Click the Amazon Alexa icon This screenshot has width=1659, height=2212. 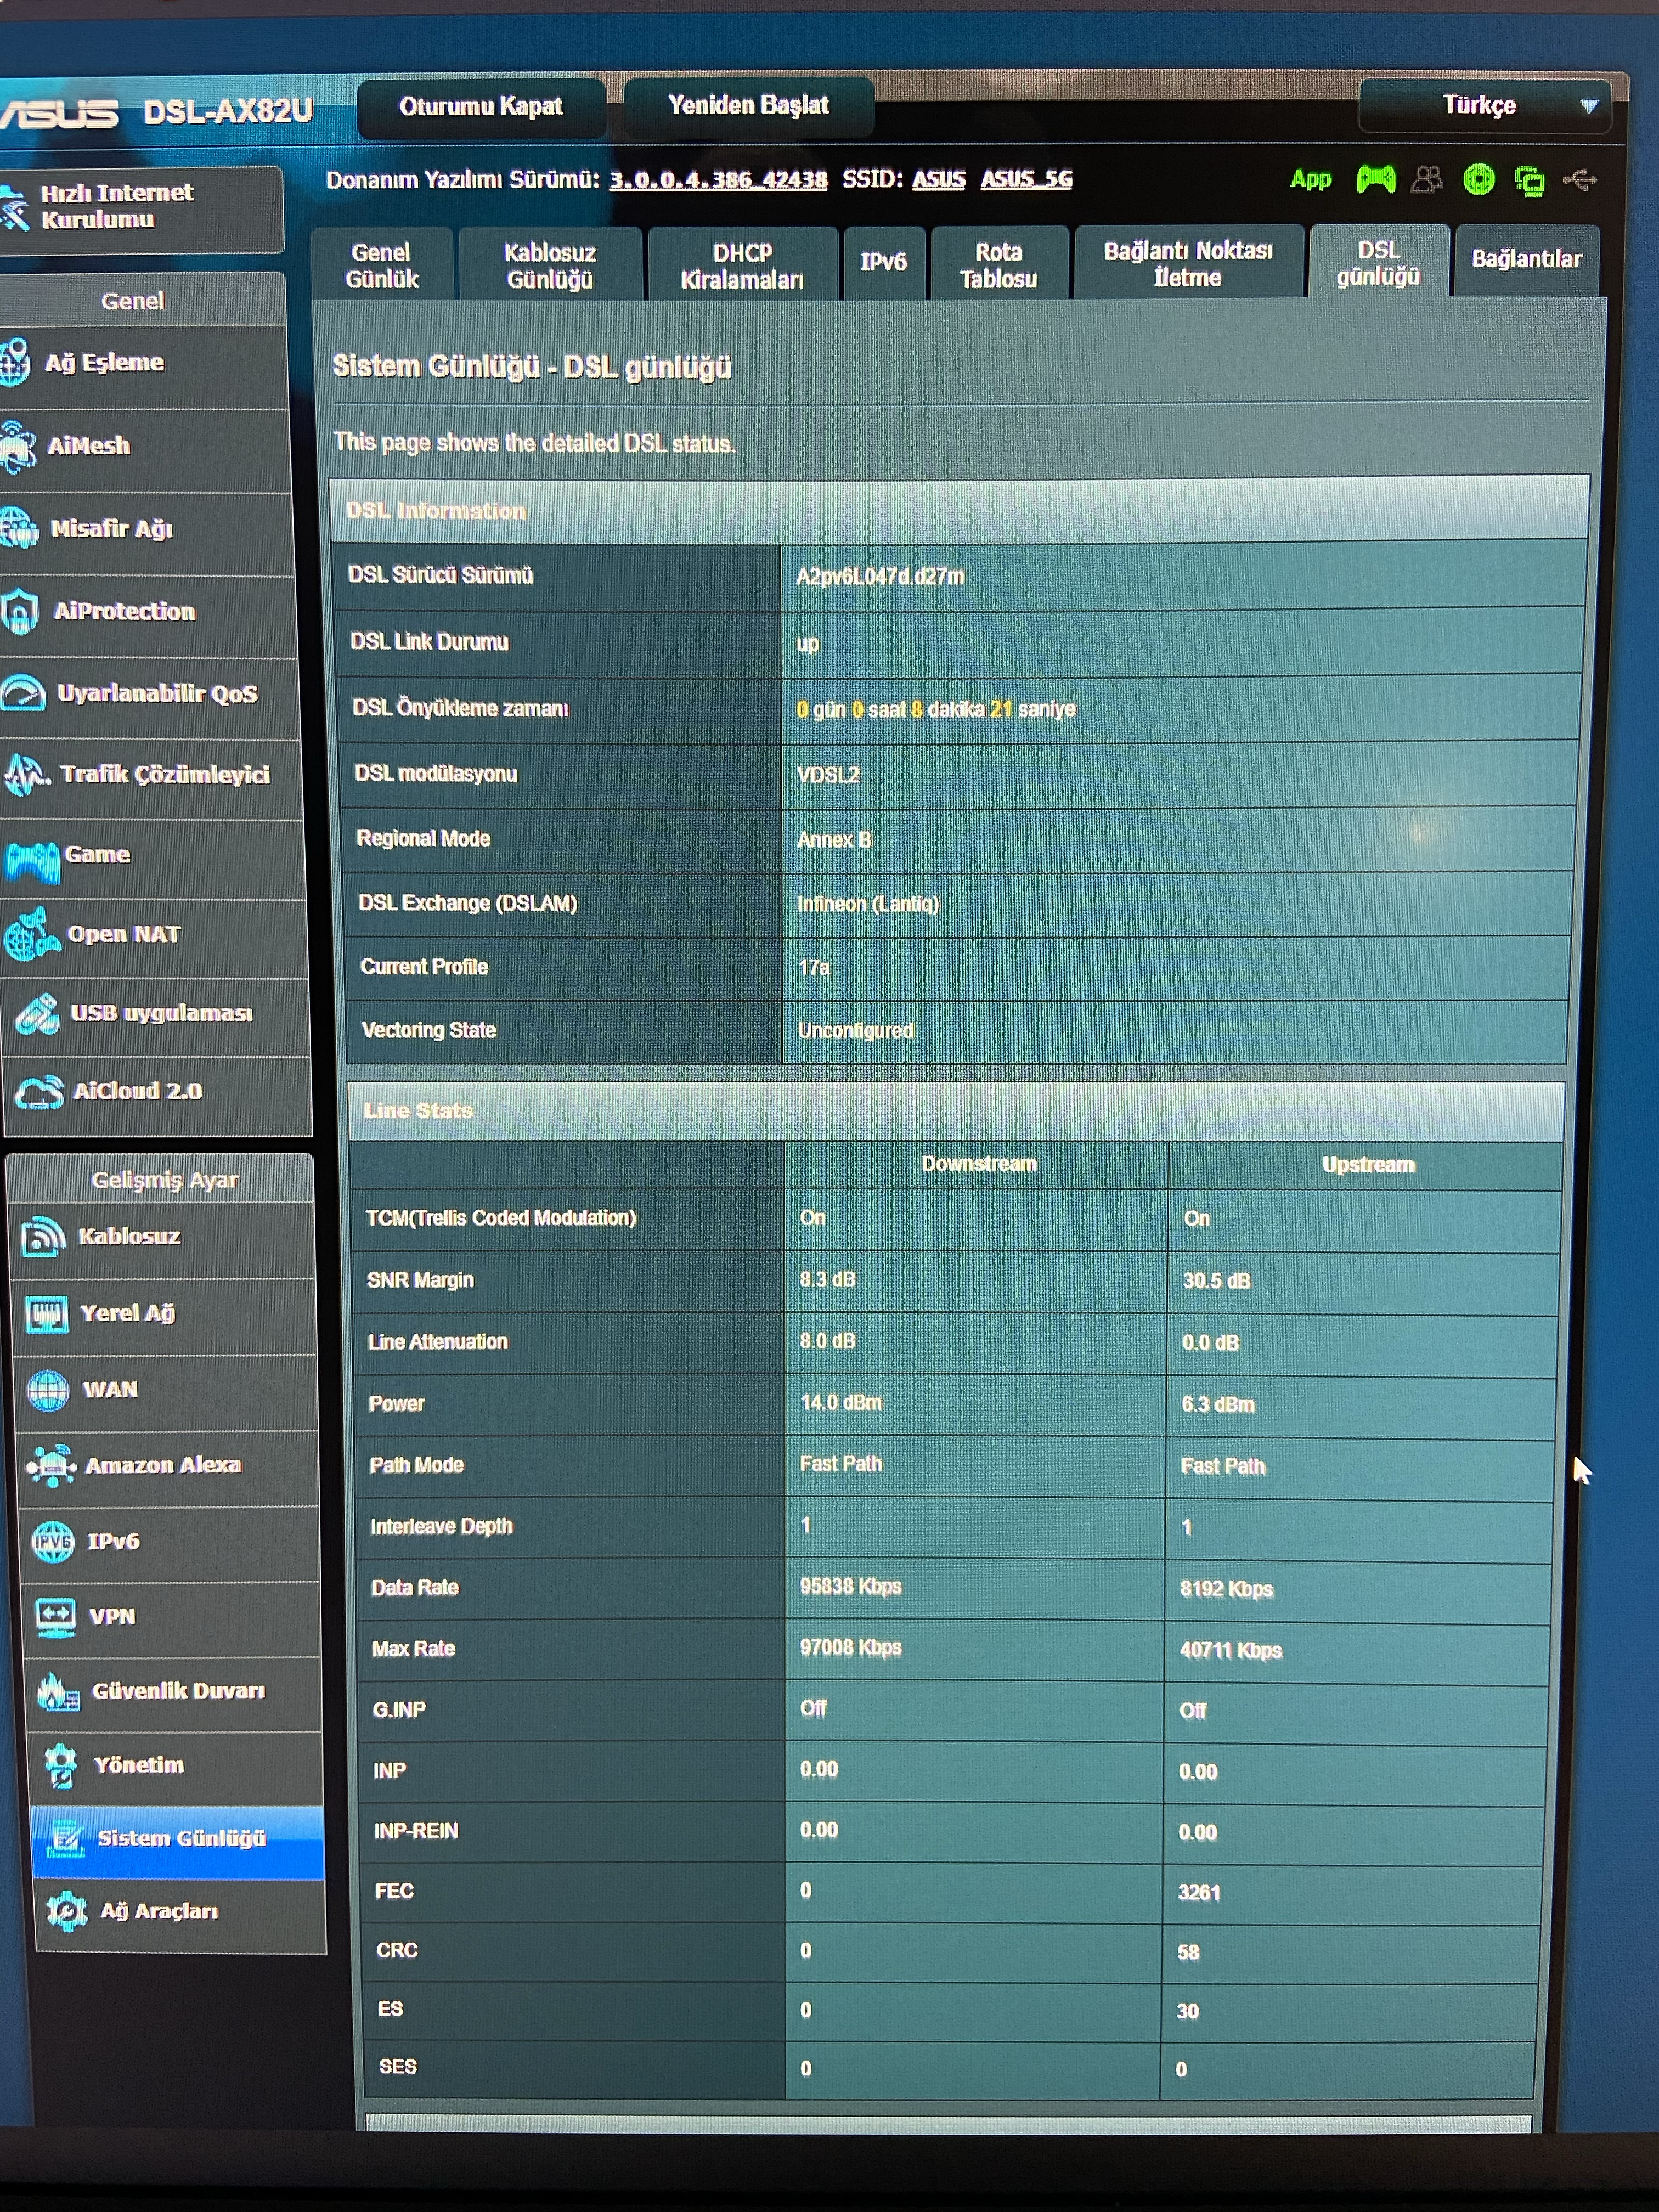[50, 1466]
